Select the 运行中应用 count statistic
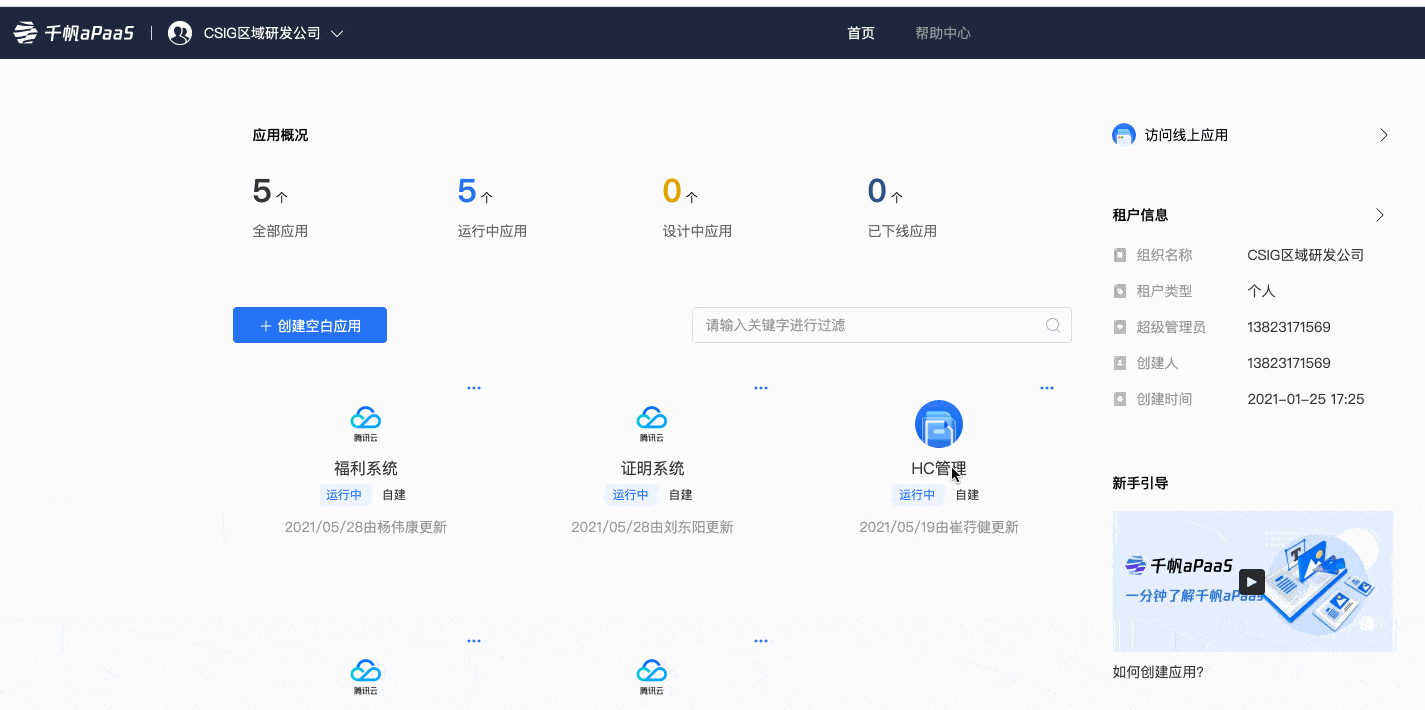The height and width of the screenshot is (710, 1425). click(x=468, y=190)
